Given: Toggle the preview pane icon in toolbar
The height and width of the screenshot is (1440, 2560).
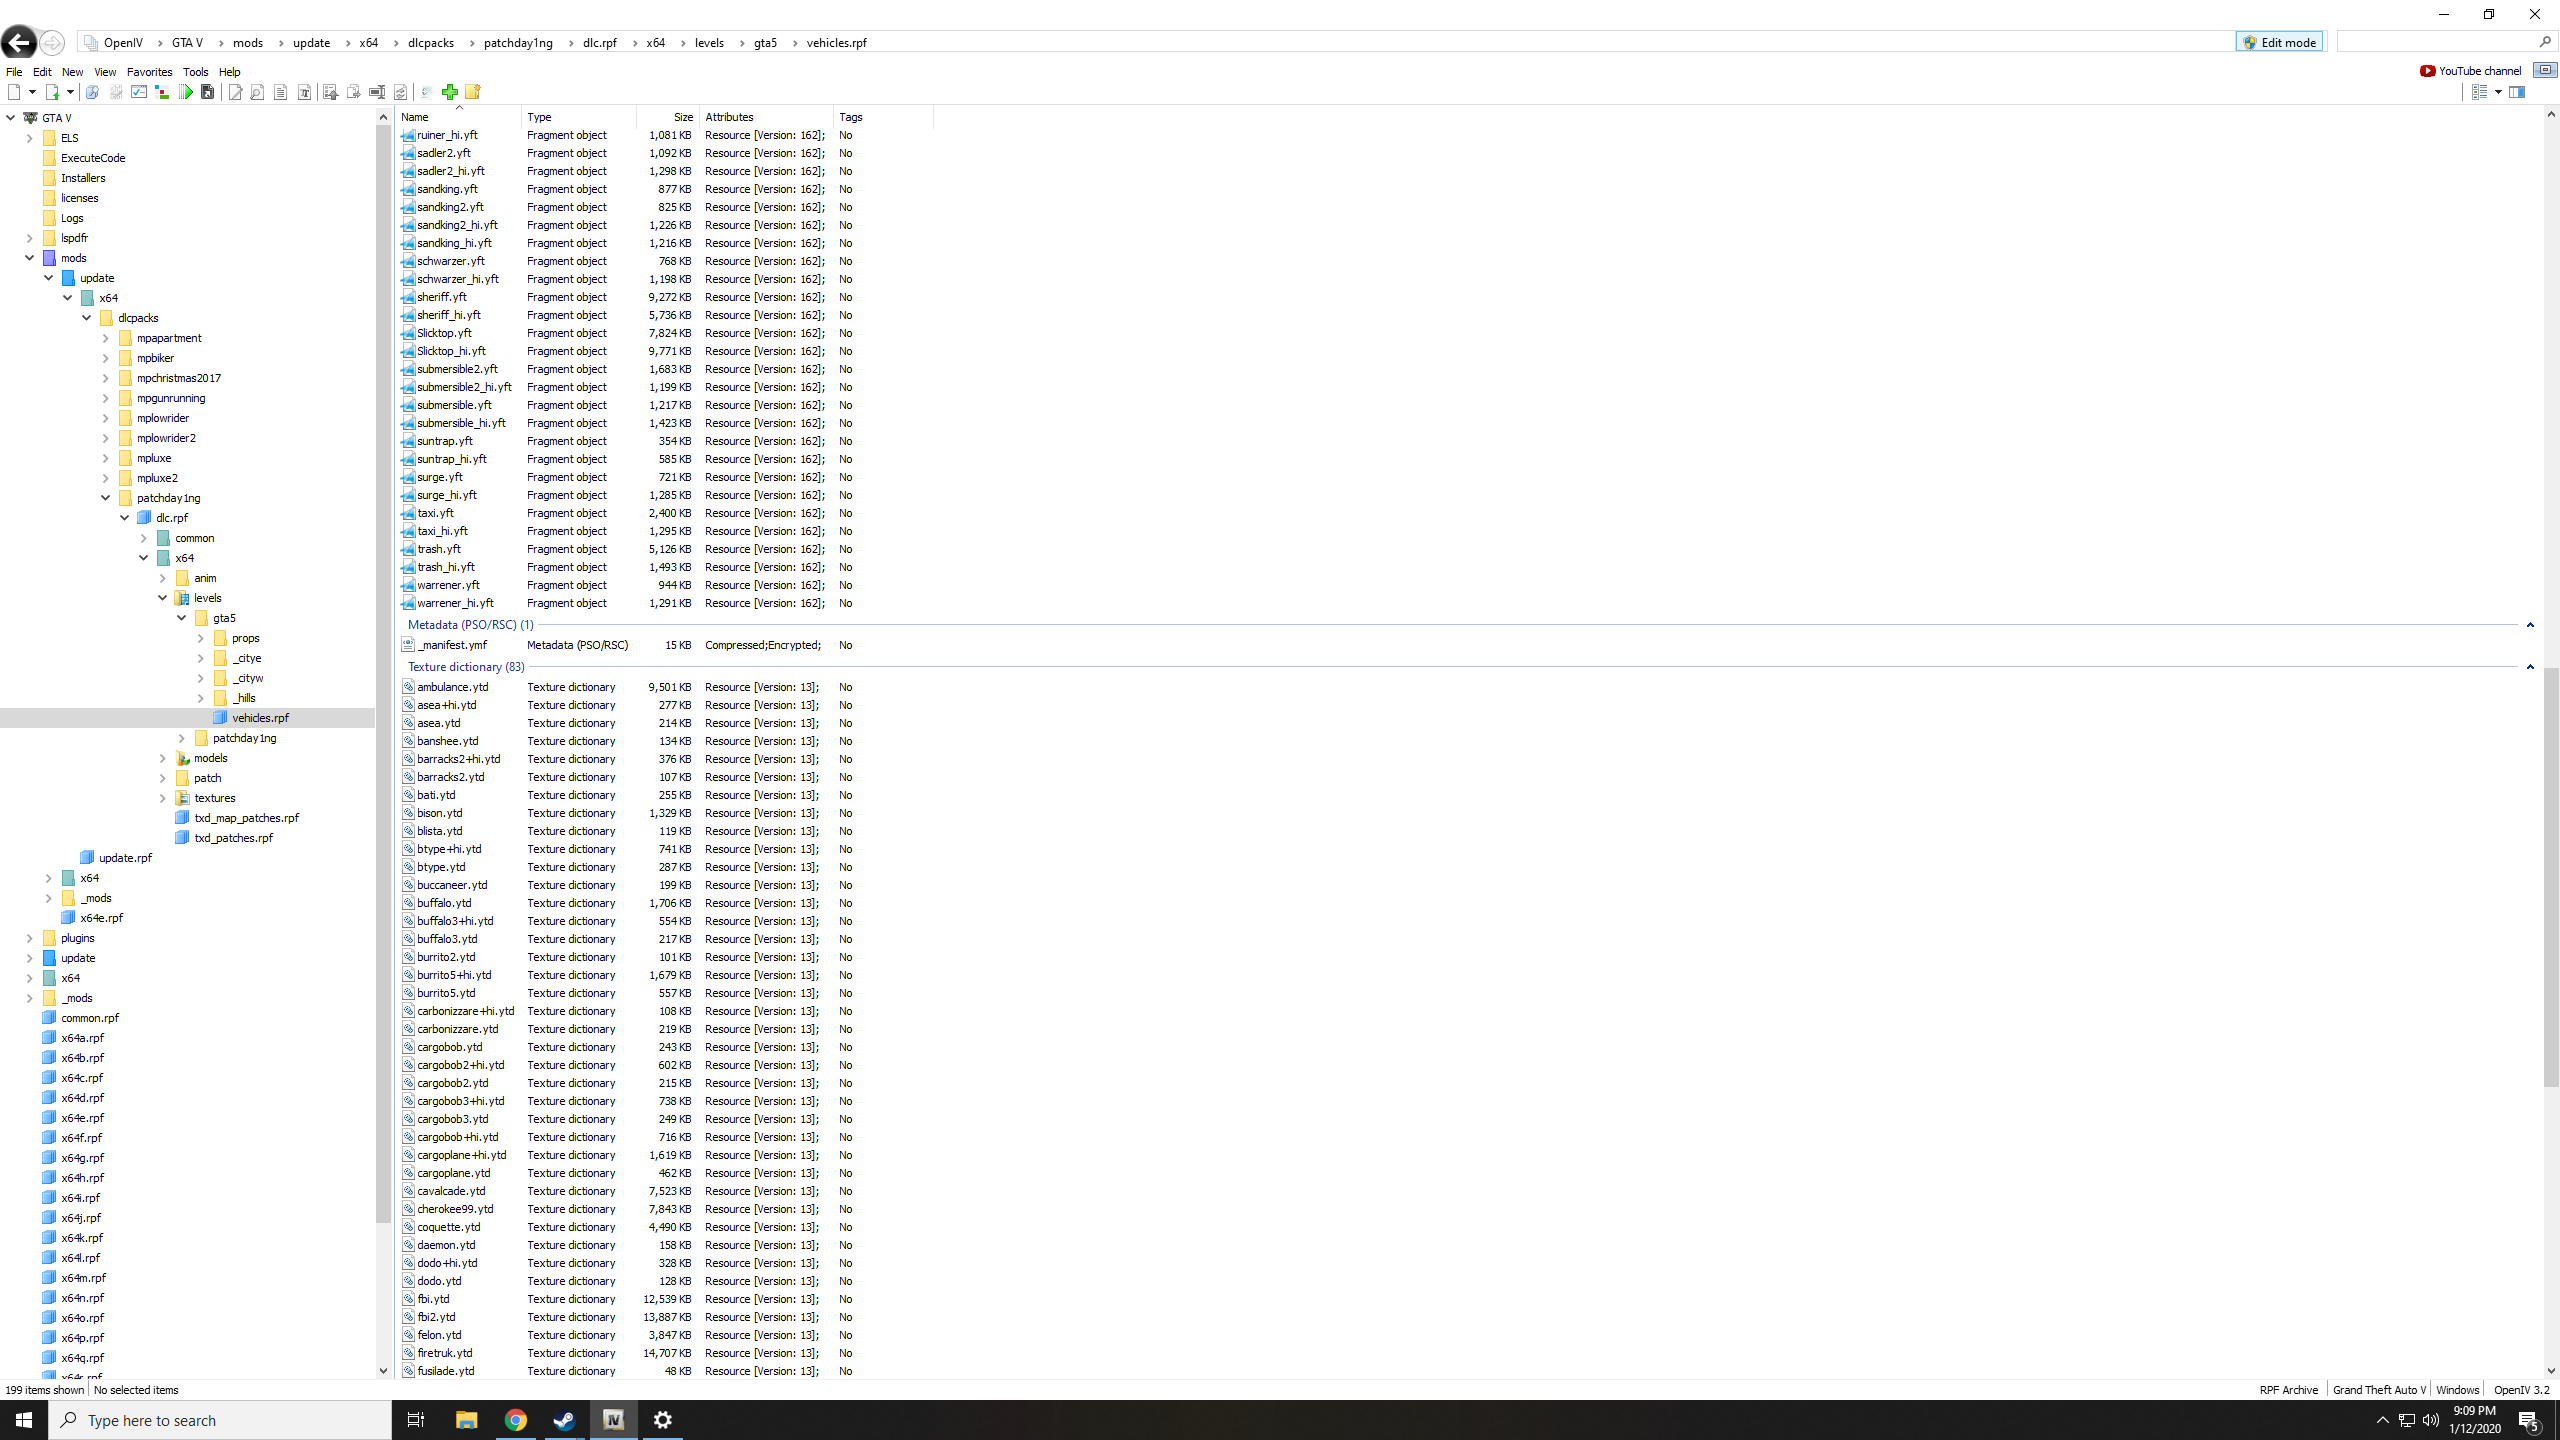Looking at the screenshot, I should (2517, 92).
